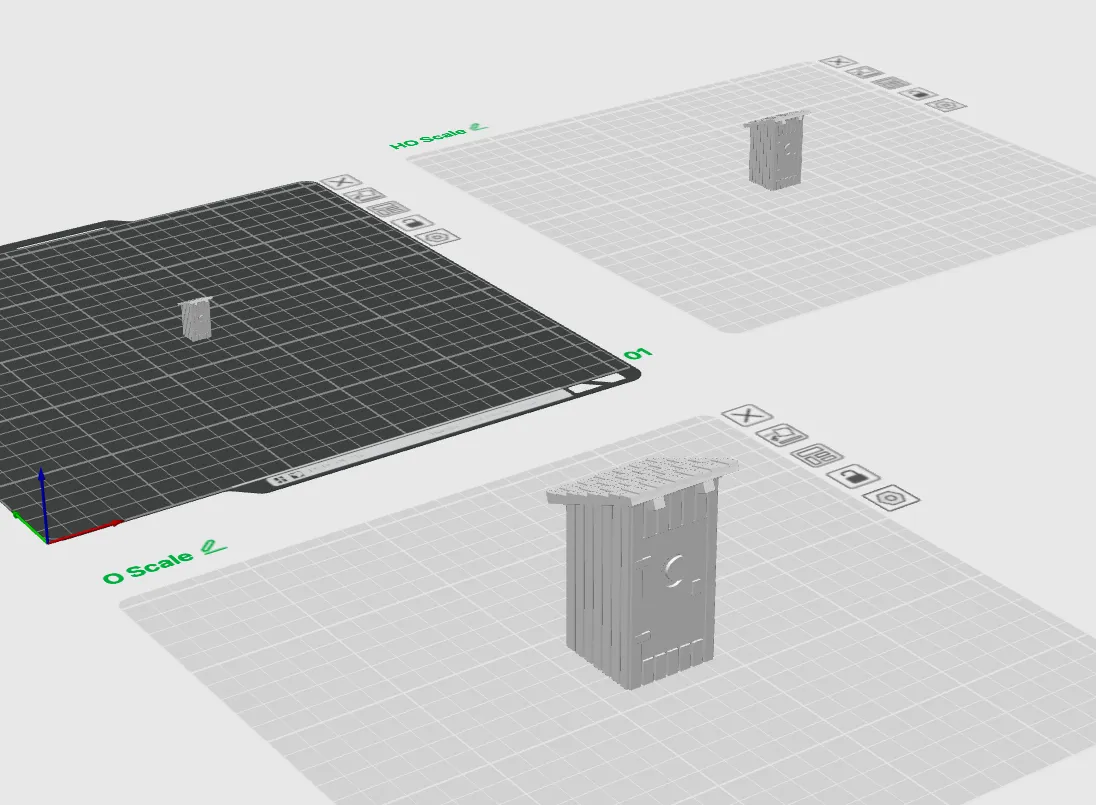
Task: Arrange objects on the O Scale plate
Action: [817, 456]
